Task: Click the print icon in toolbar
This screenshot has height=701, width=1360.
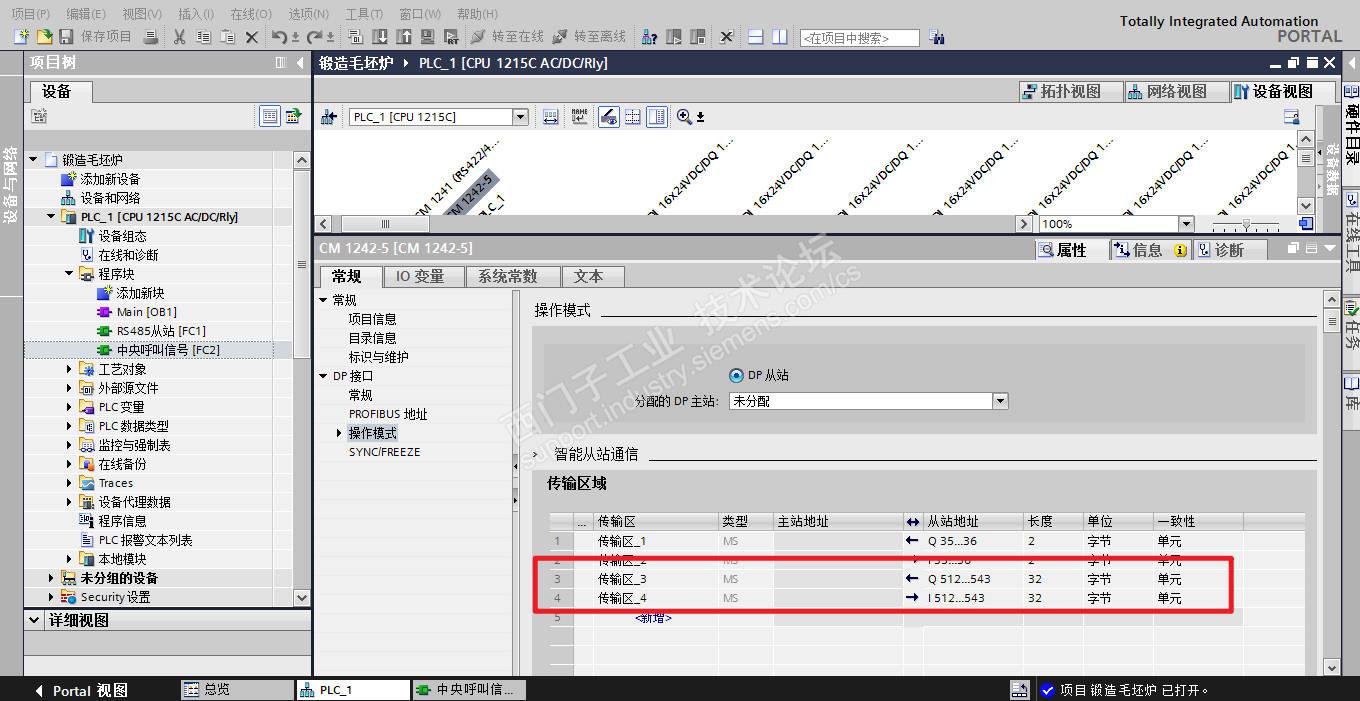Action: (151, 36)
